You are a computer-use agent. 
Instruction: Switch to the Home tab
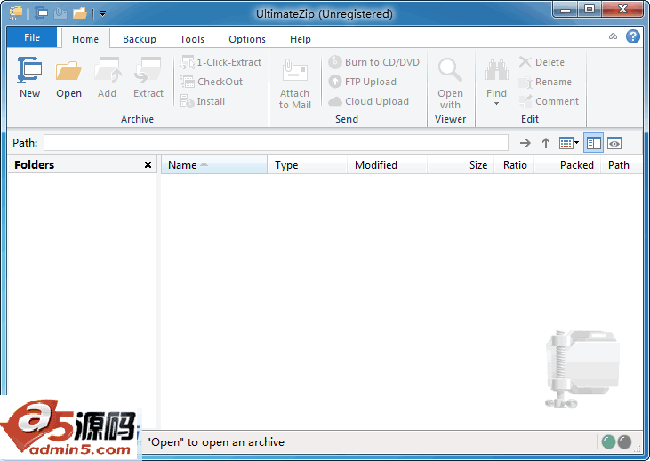pyautogui.click(x=85, y=39)
